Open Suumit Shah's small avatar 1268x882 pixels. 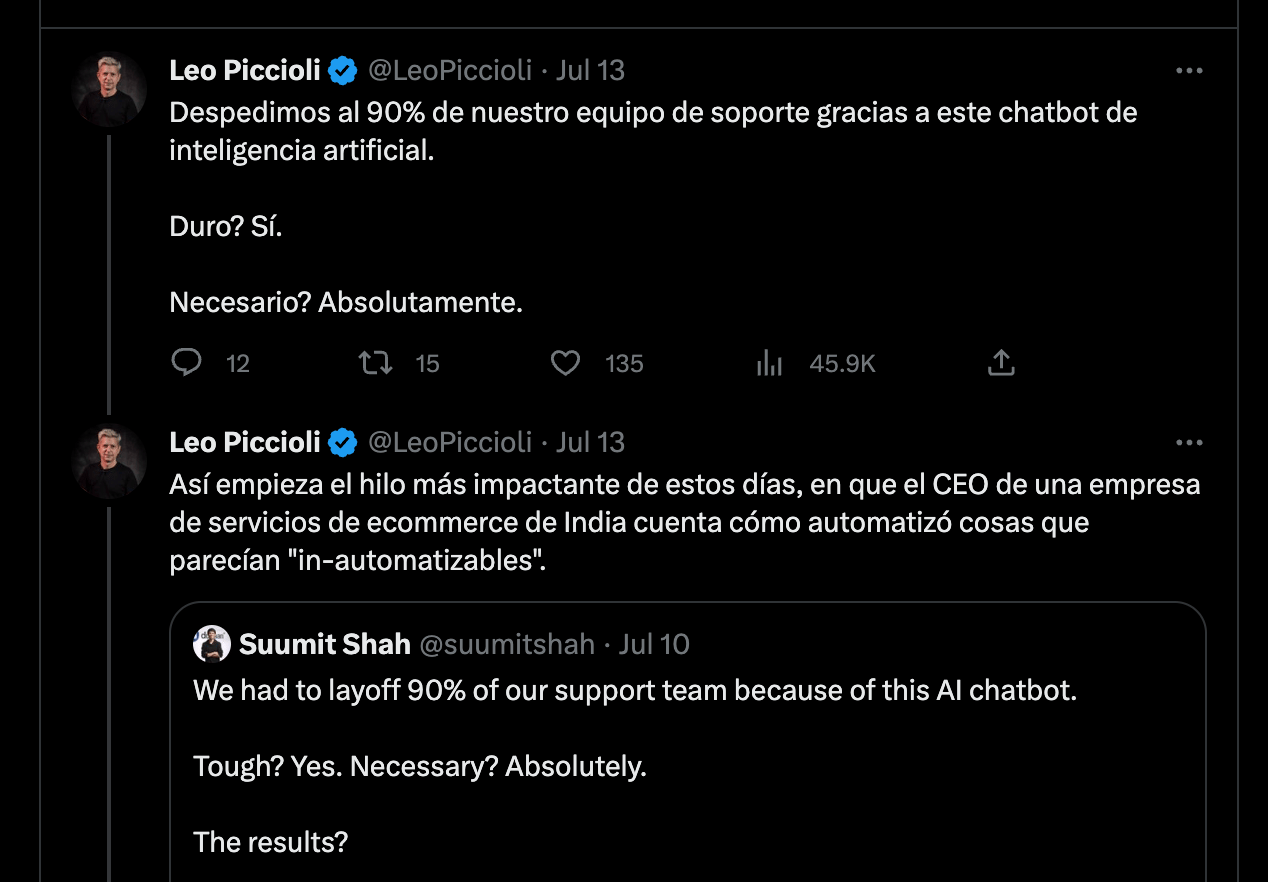pyautogui.click(x=212, y=644)
